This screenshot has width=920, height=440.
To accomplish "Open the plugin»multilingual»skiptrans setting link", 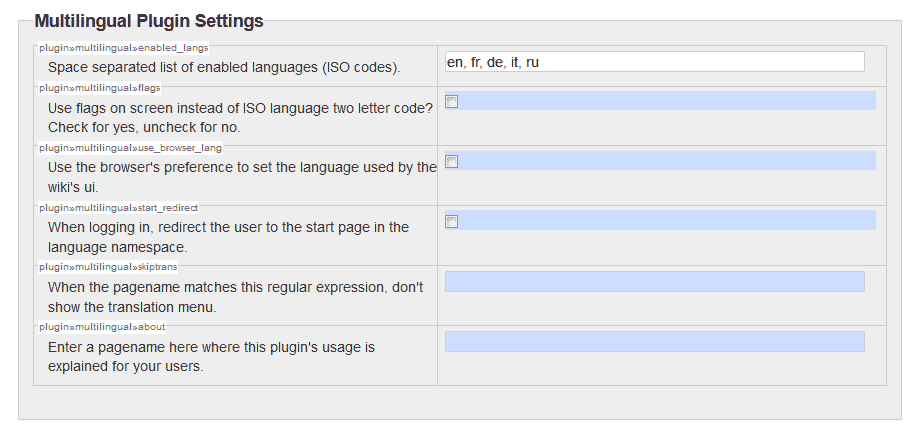I will 108,267.
